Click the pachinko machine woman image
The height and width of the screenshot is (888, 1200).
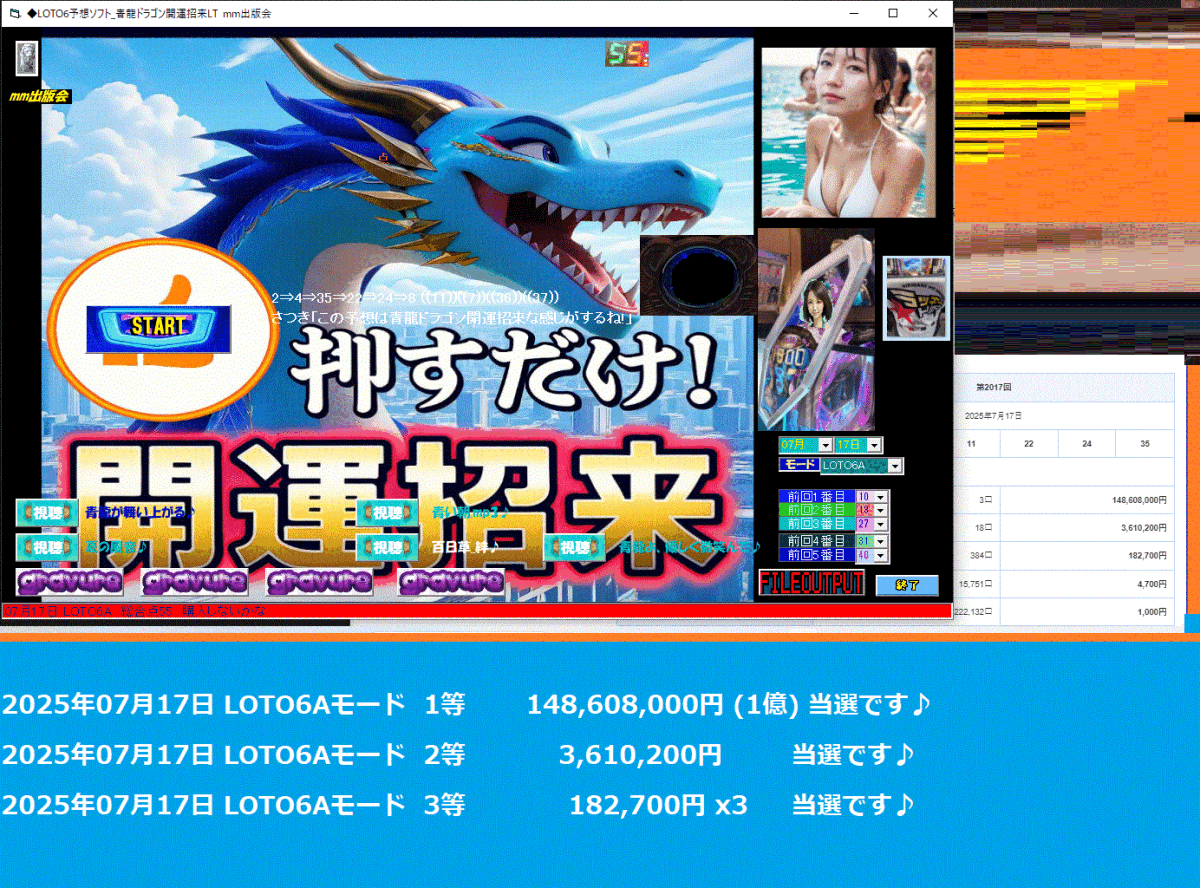click(816, 329)
